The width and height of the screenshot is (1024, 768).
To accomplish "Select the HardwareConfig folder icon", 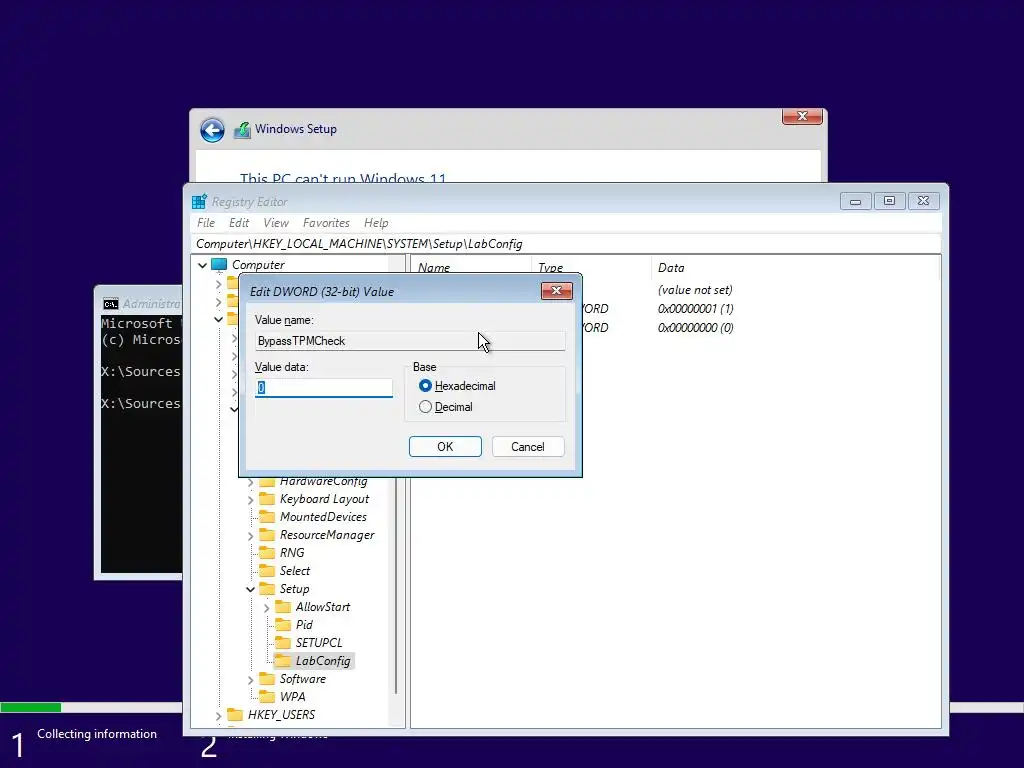I will [267, 482].
